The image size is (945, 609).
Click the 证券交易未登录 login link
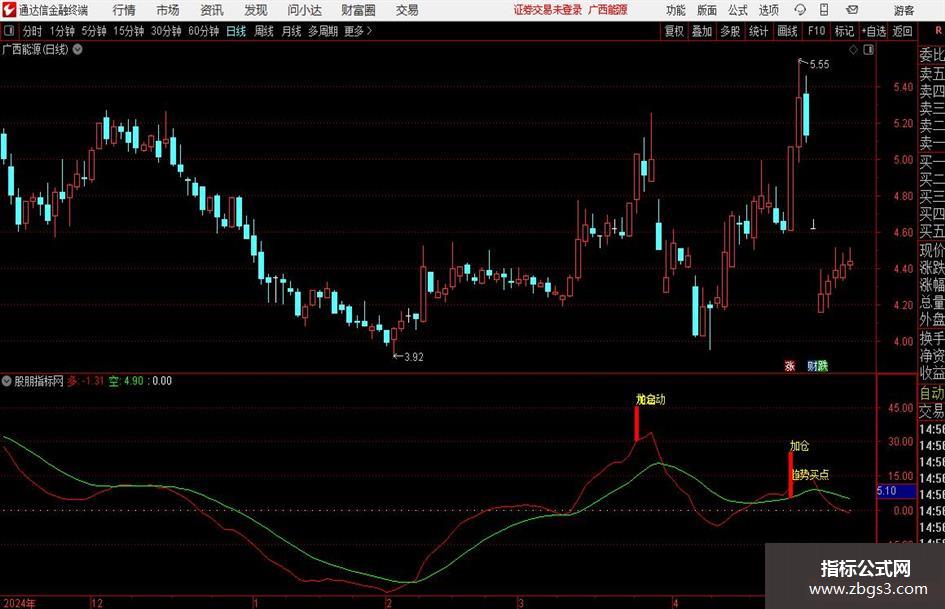(548, 10)
